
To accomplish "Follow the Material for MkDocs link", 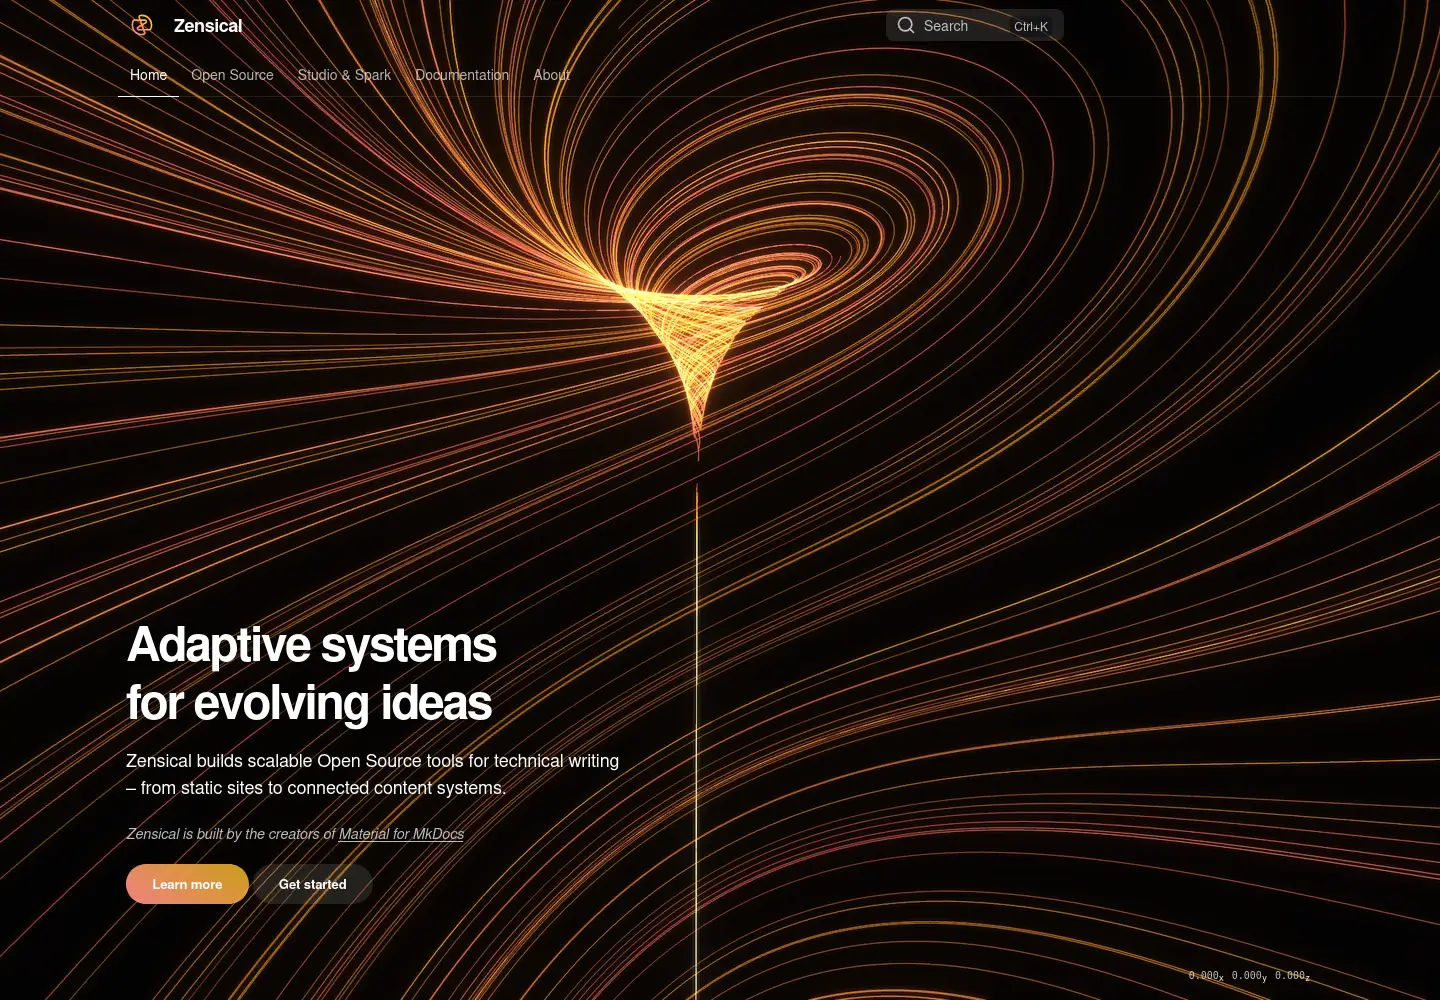I will [x=401, y=834].
